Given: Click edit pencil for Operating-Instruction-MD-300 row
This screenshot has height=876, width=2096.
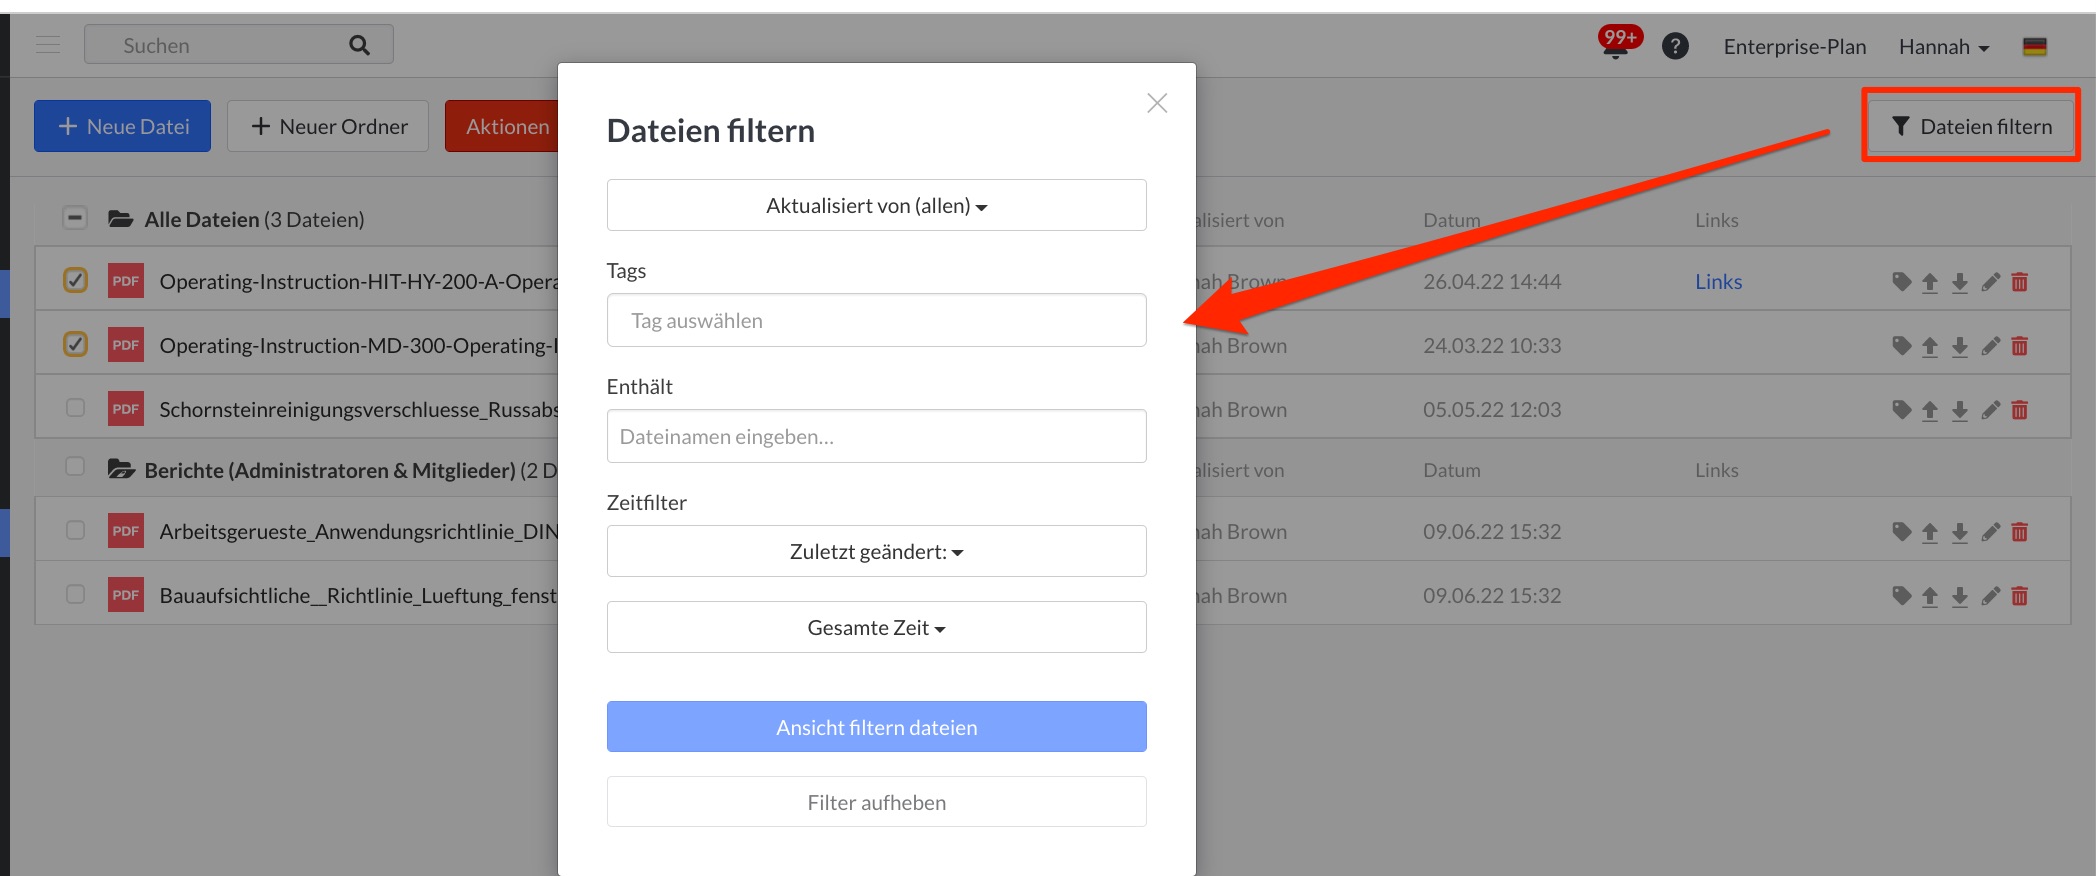Looking at the screenshot, I should coord(1990,346).
